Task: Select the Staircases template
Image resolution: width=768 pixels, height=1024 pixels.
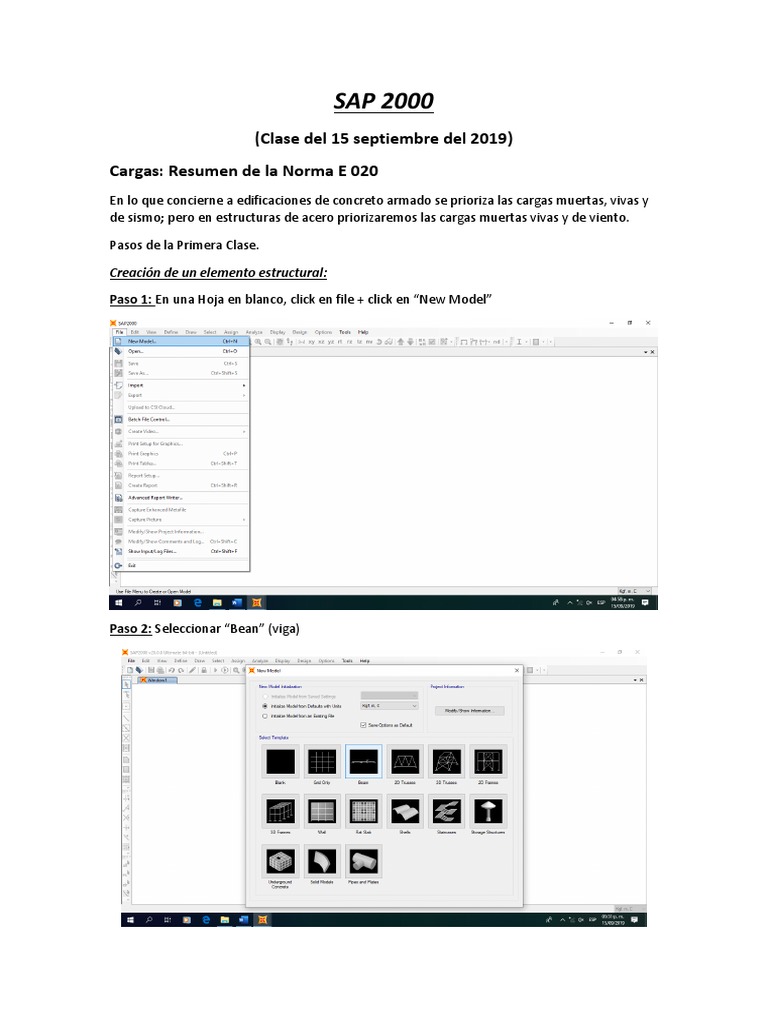Action: [x=447, y=811]
